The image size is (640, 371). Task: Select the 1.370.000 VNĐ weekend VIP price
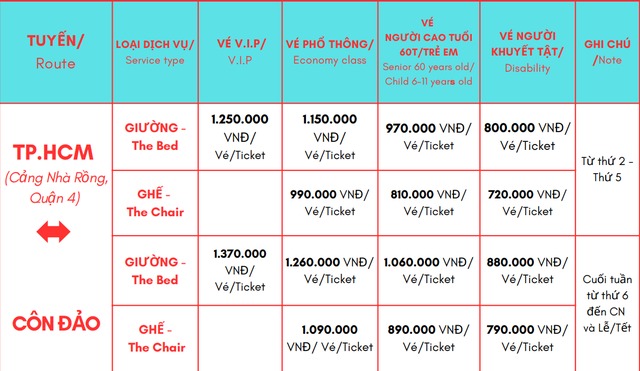tap(240, 270)
